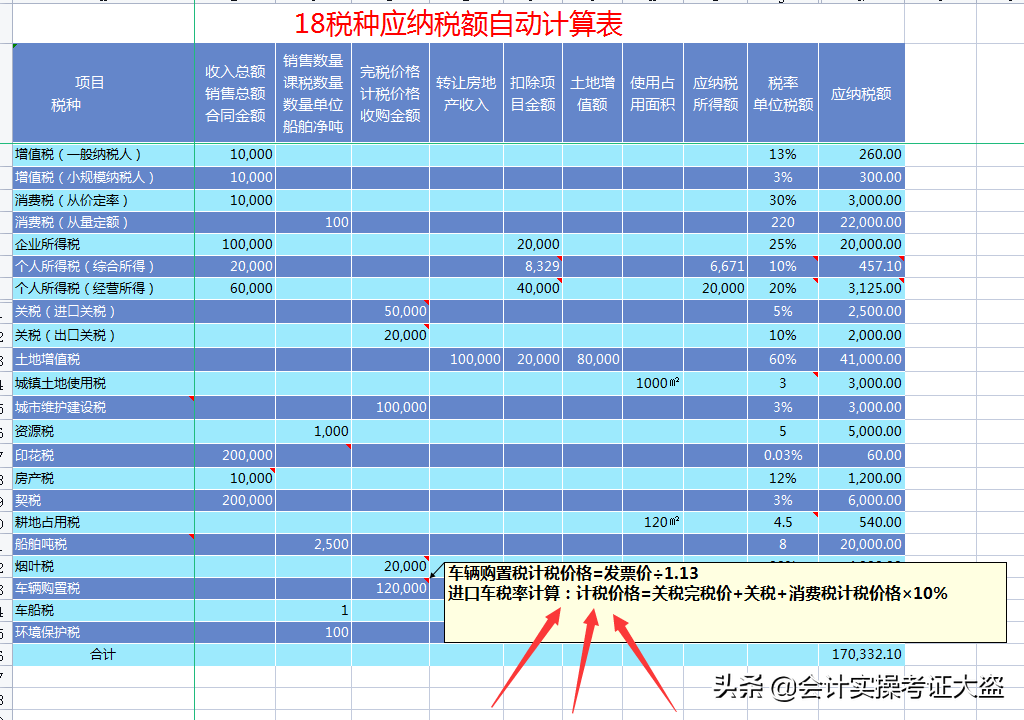Click the red marker on the 20,000 烟叶税 cell
Screen dimensions: 1024x720
428,560
